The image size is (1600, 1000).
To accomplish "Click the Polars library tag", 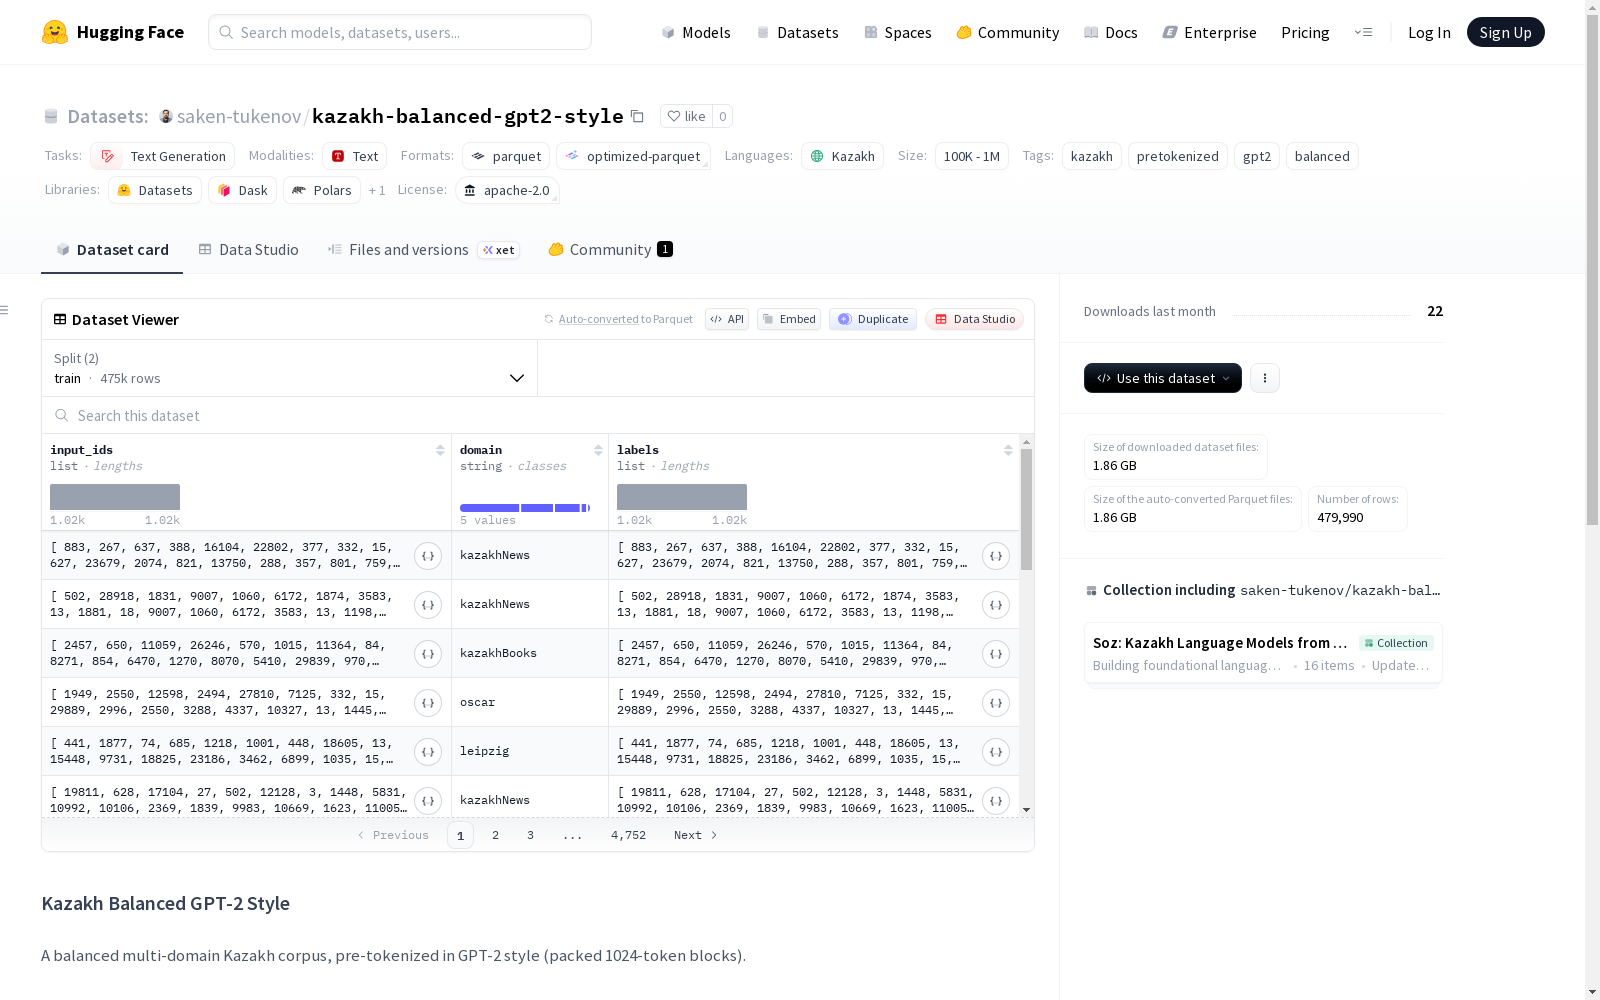I will coord(322,190).
